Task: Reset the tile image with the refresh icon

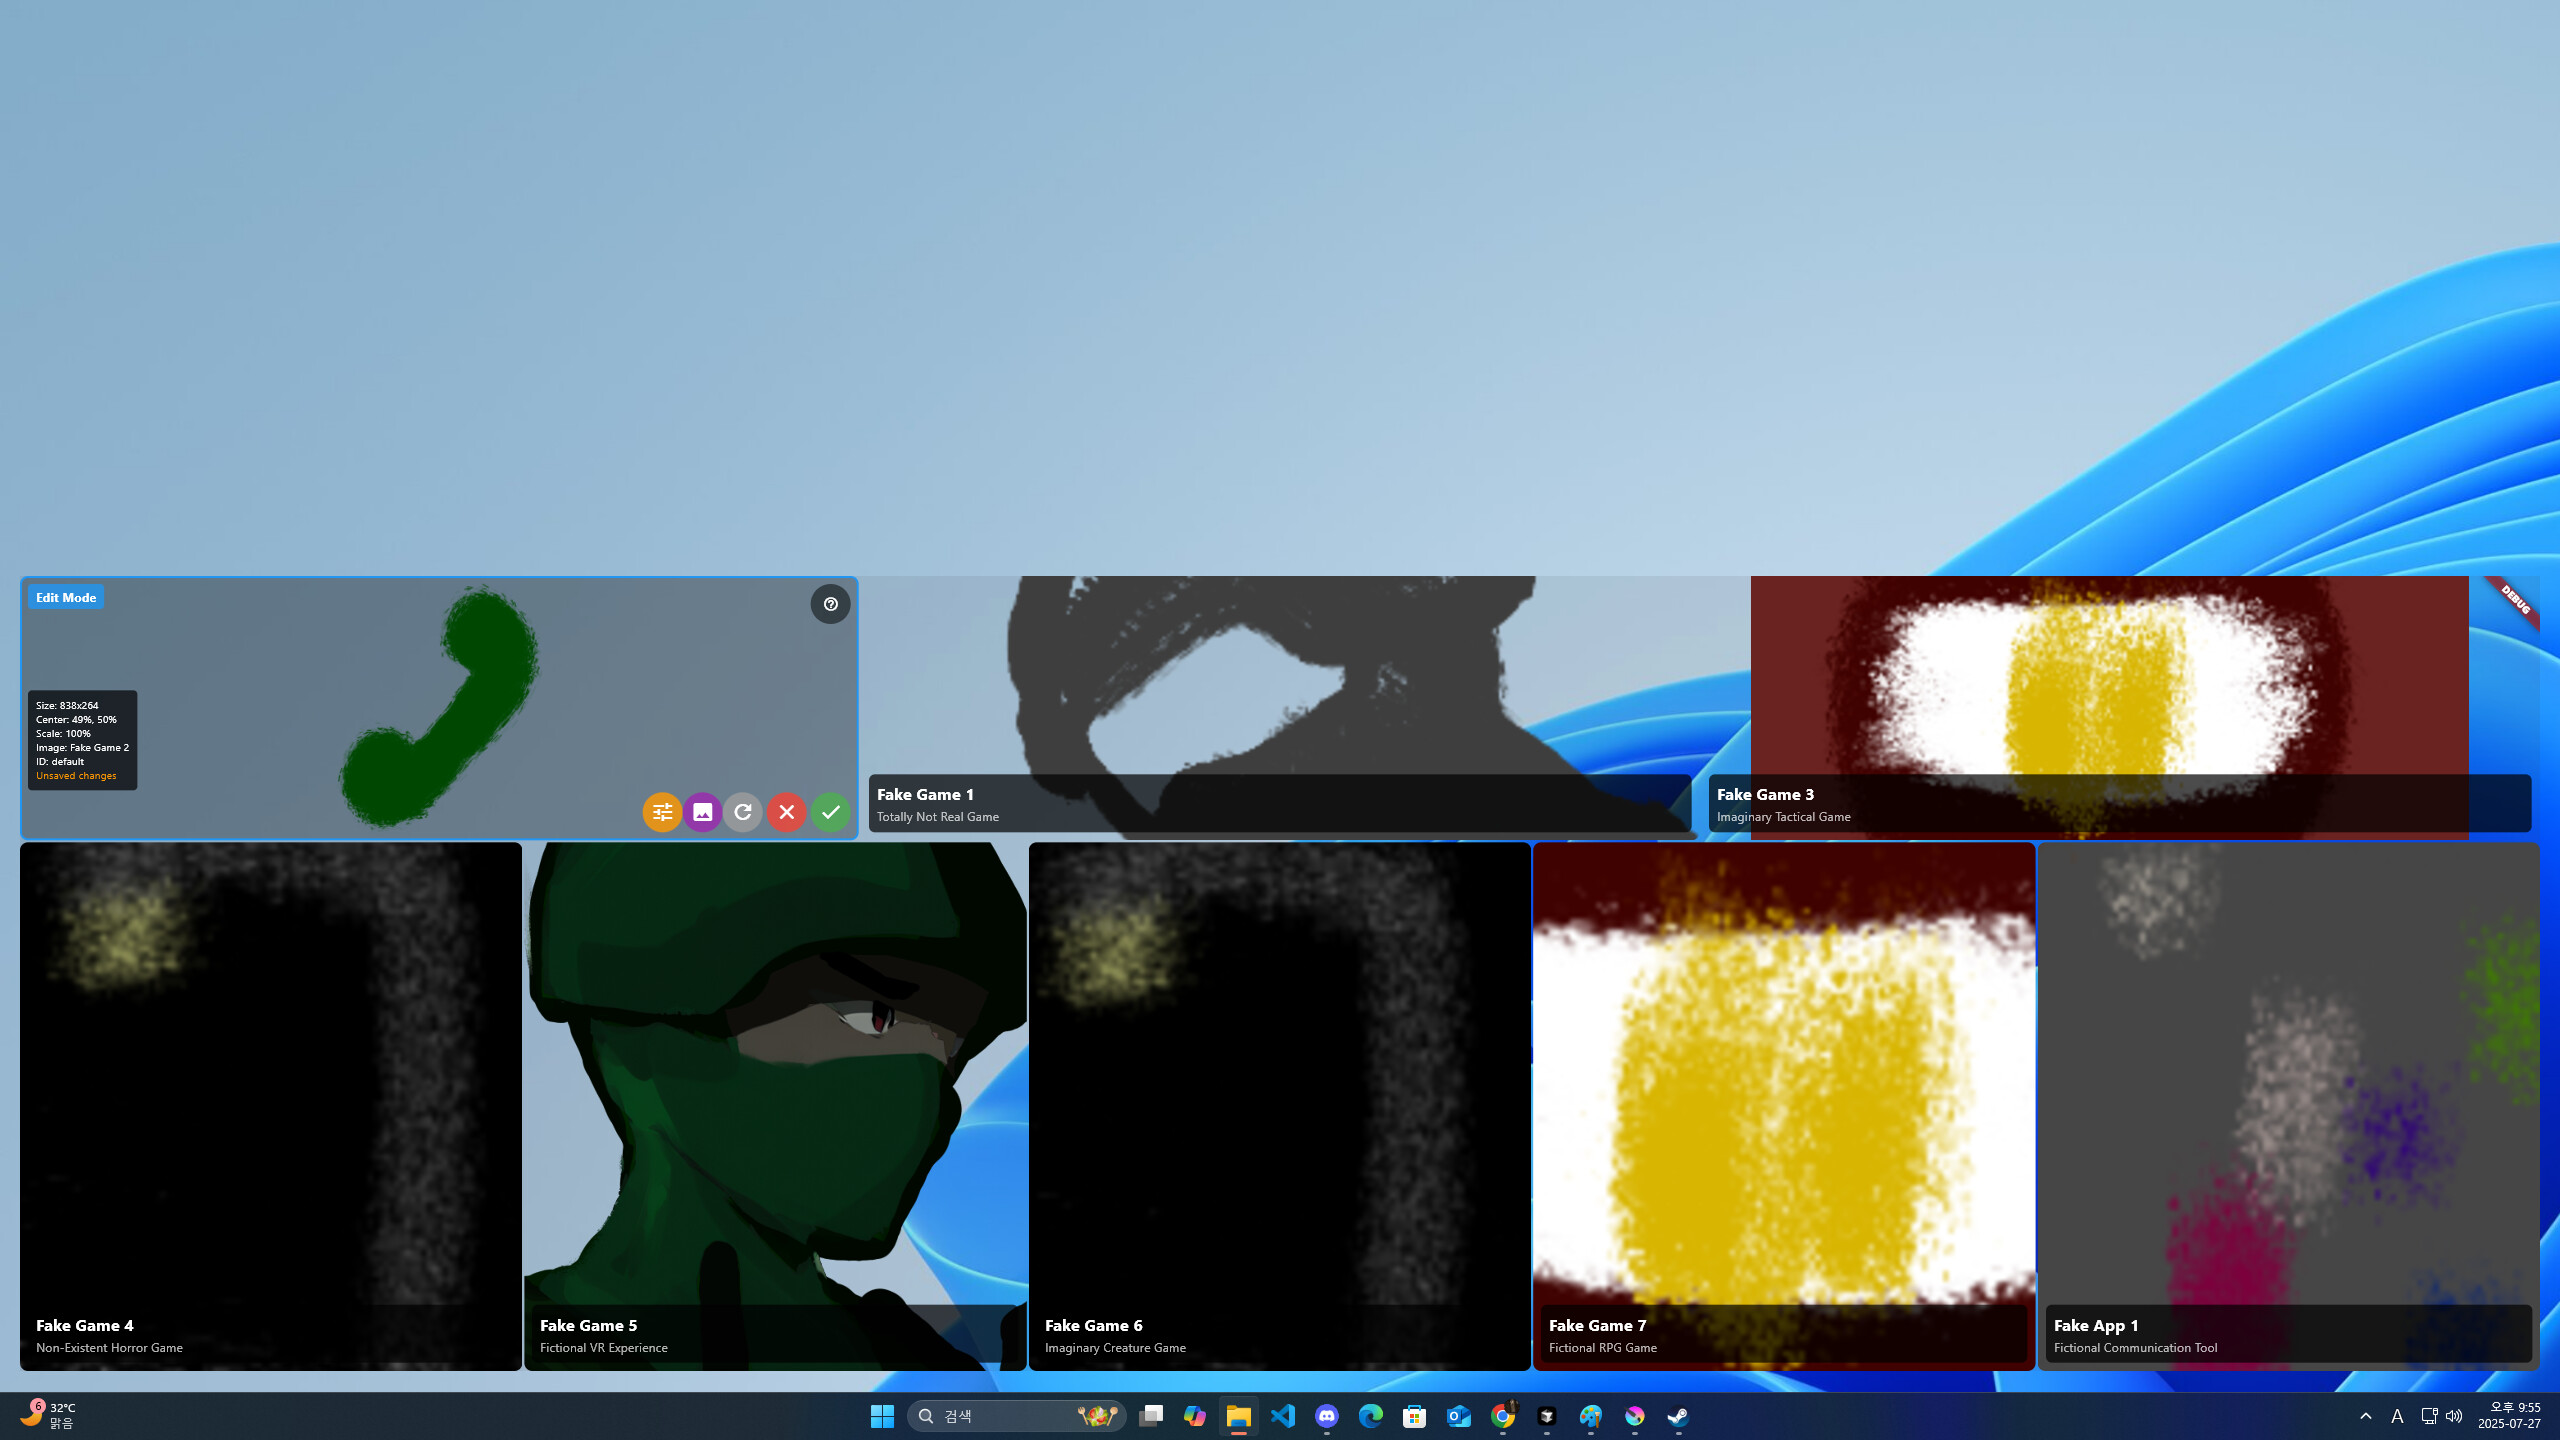Action: pyautogui.click(x=744, y=812)
